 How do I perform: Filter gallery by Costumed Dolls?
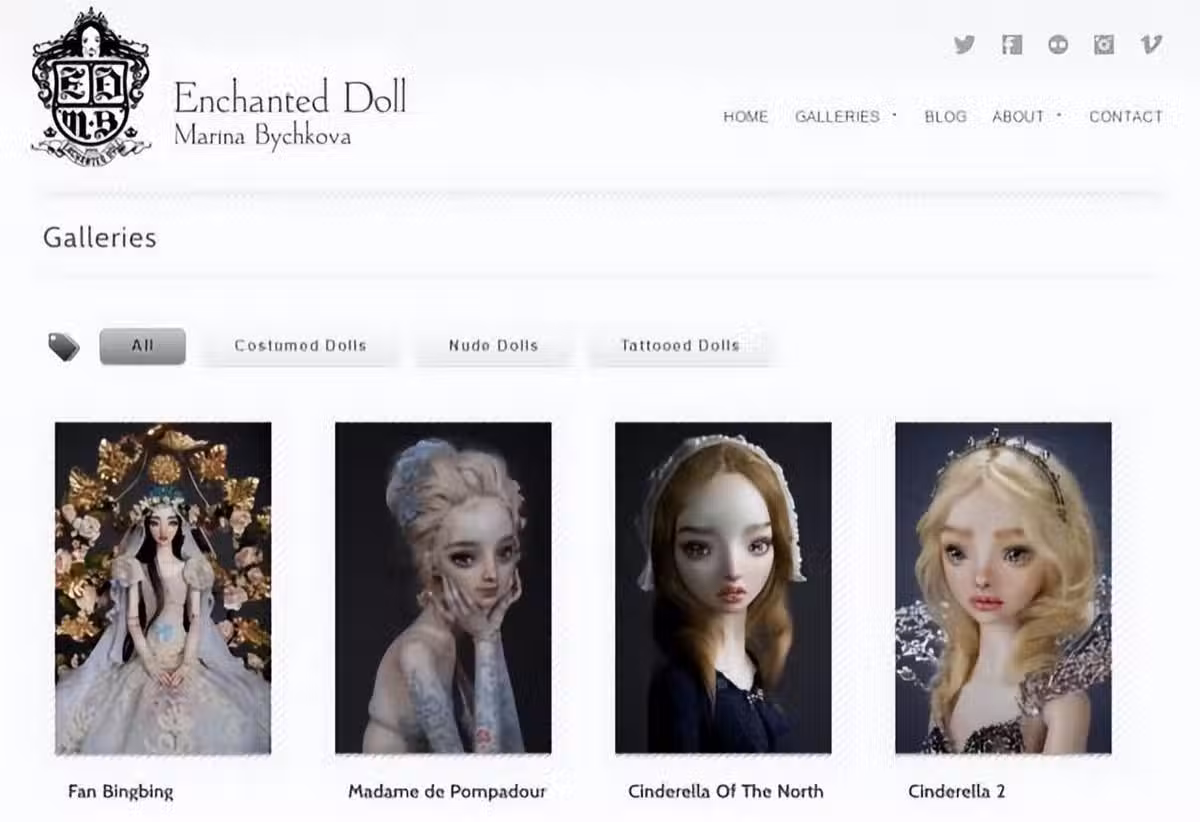click(x=300, y=346)
